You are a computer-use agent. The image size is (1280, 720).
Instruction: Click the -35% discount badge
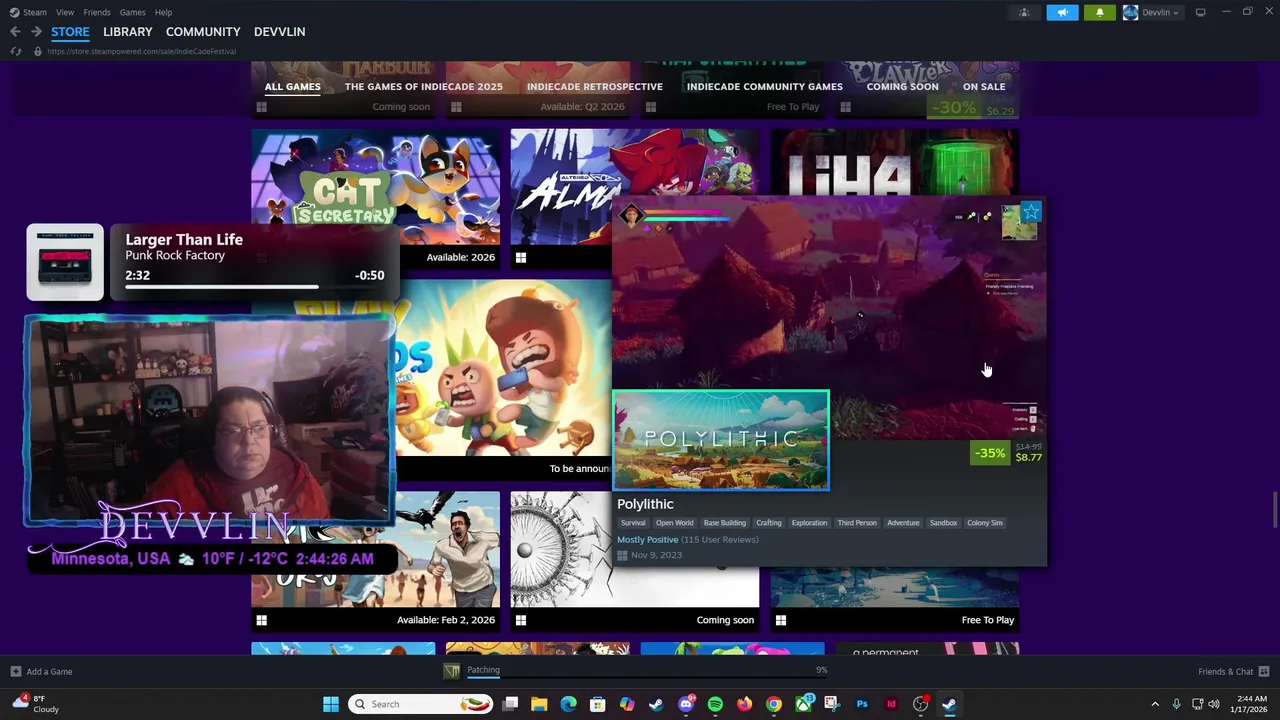click(990, 453)
